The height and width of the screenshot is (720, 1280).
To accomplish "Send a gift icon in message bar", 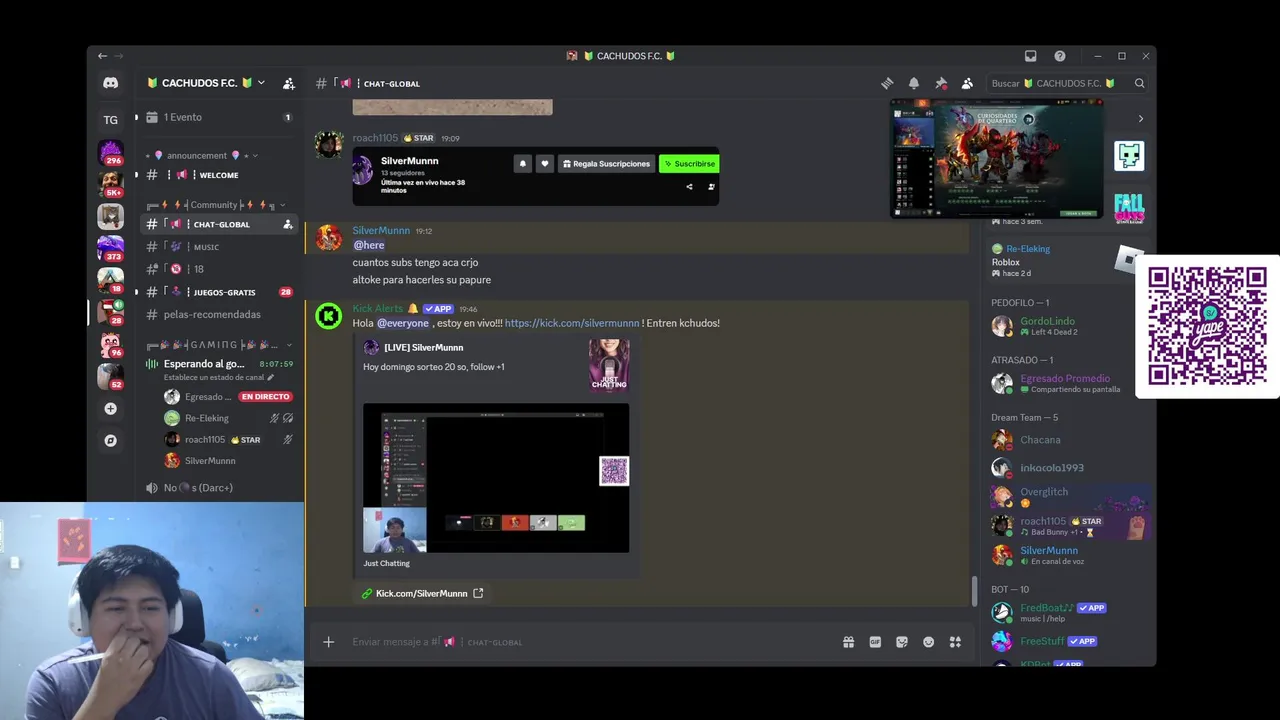I will pyautogui.click(x=848, y=642).
